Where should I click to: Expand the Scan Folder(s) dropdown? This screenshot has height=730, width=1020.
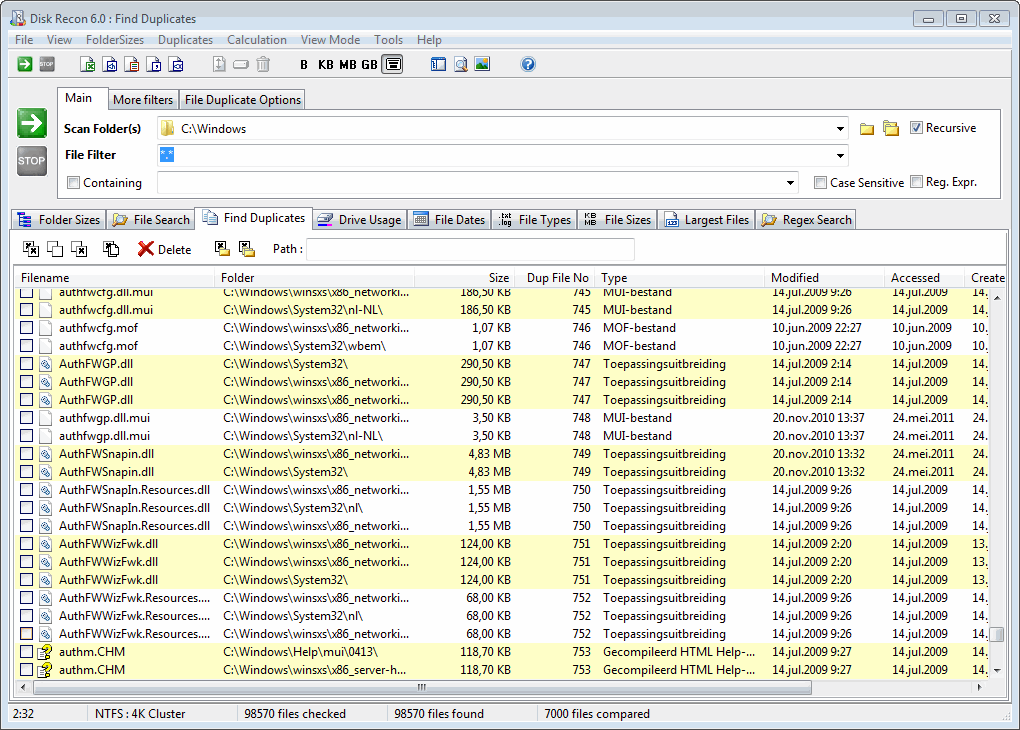[x=840, y=129]
